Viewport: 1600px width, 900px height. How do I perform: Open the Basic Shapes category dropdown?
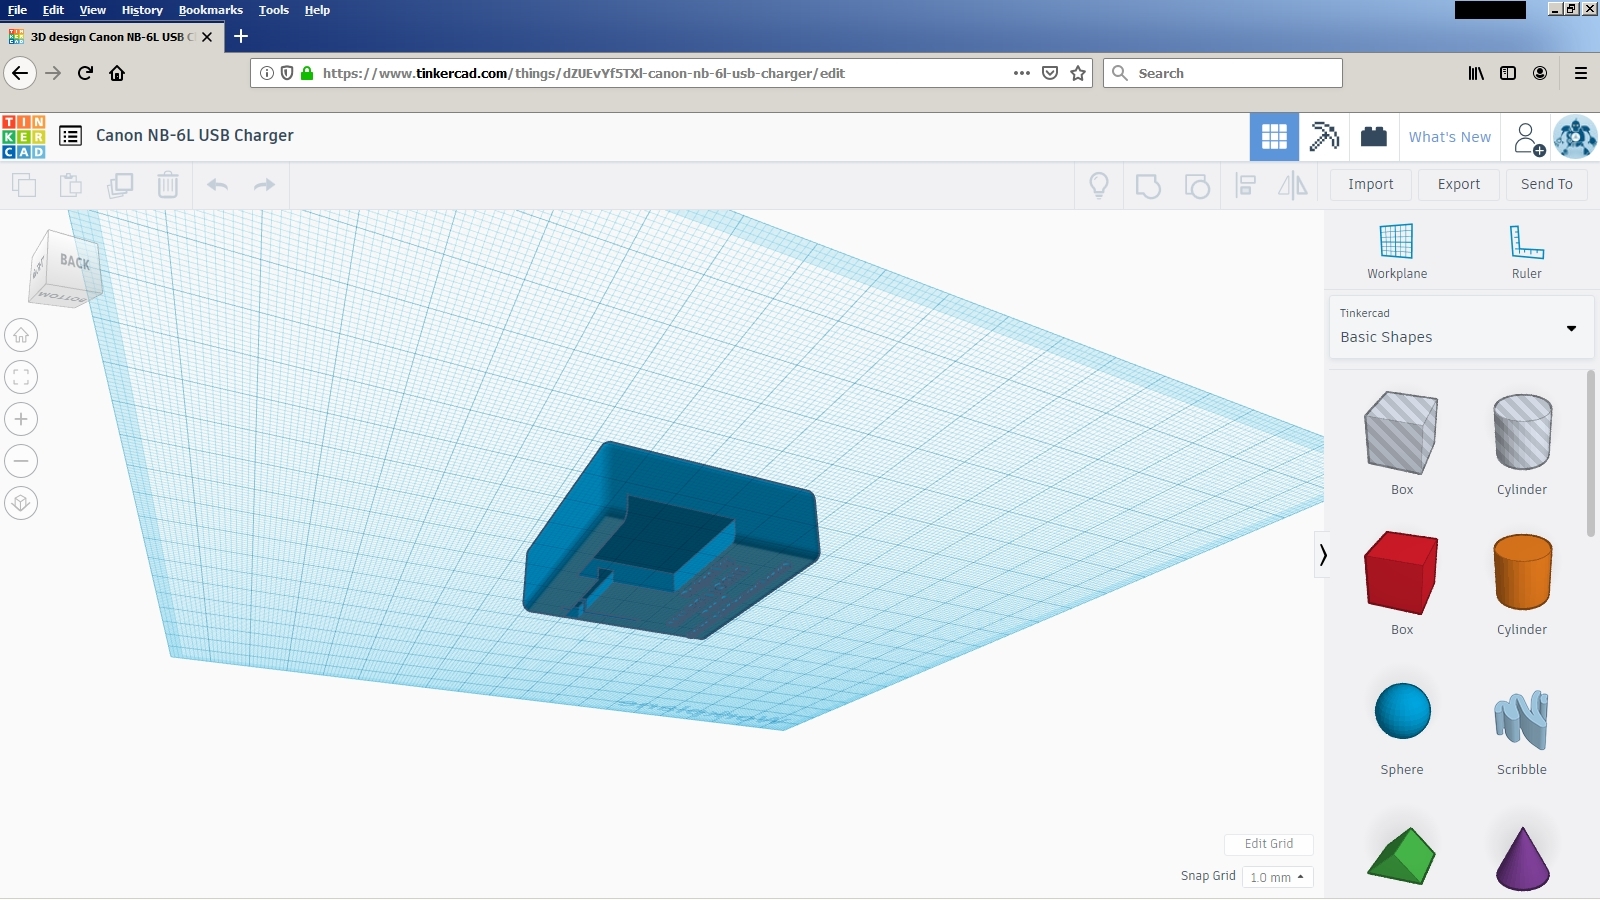coord(1461,327)
